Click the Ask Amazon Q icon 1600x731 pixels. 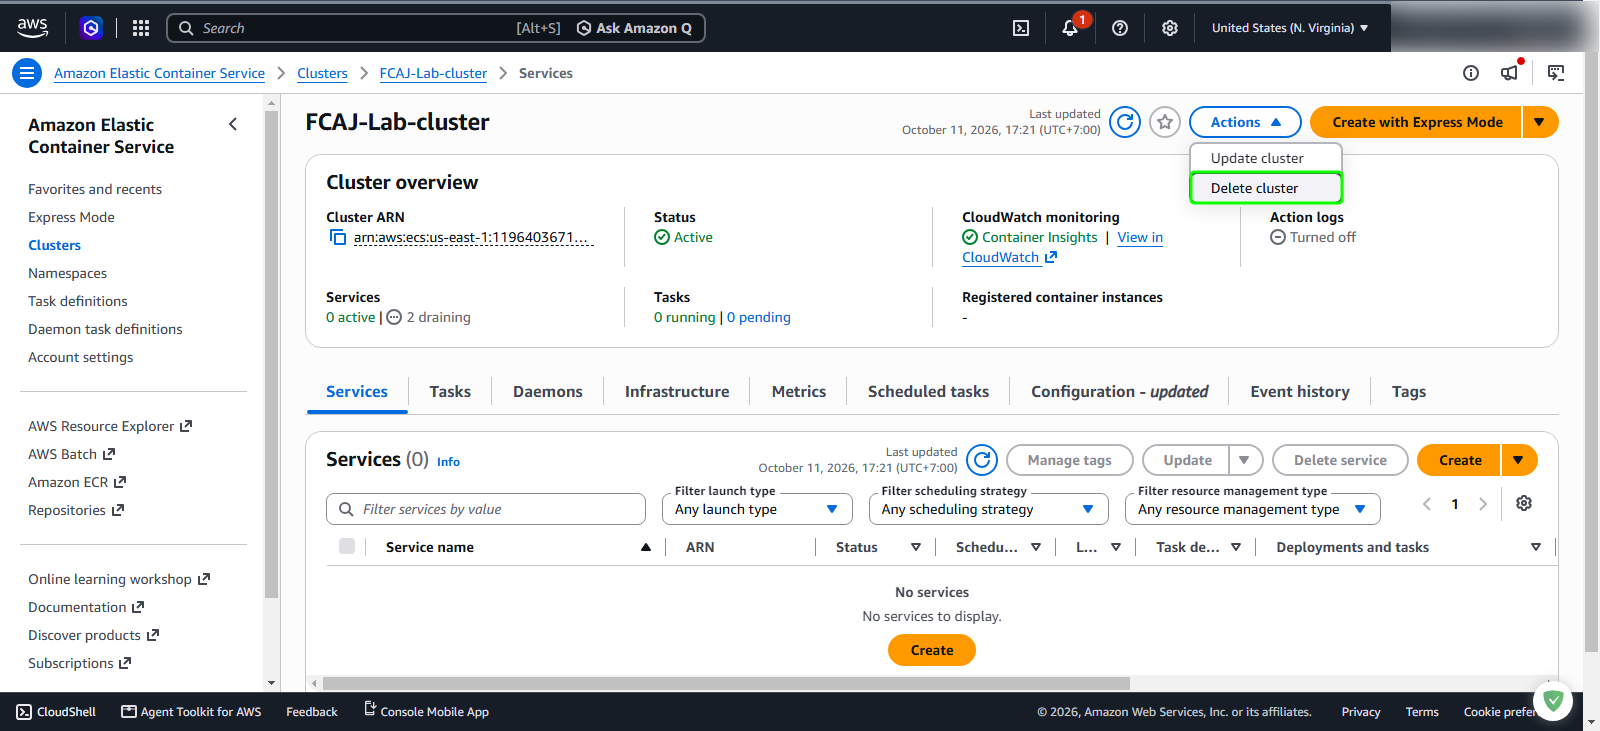(584, 28)
